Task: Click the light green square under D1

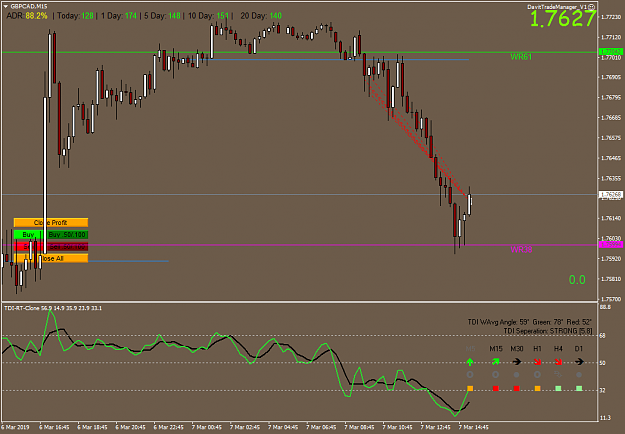Action: tap(579, 388)
